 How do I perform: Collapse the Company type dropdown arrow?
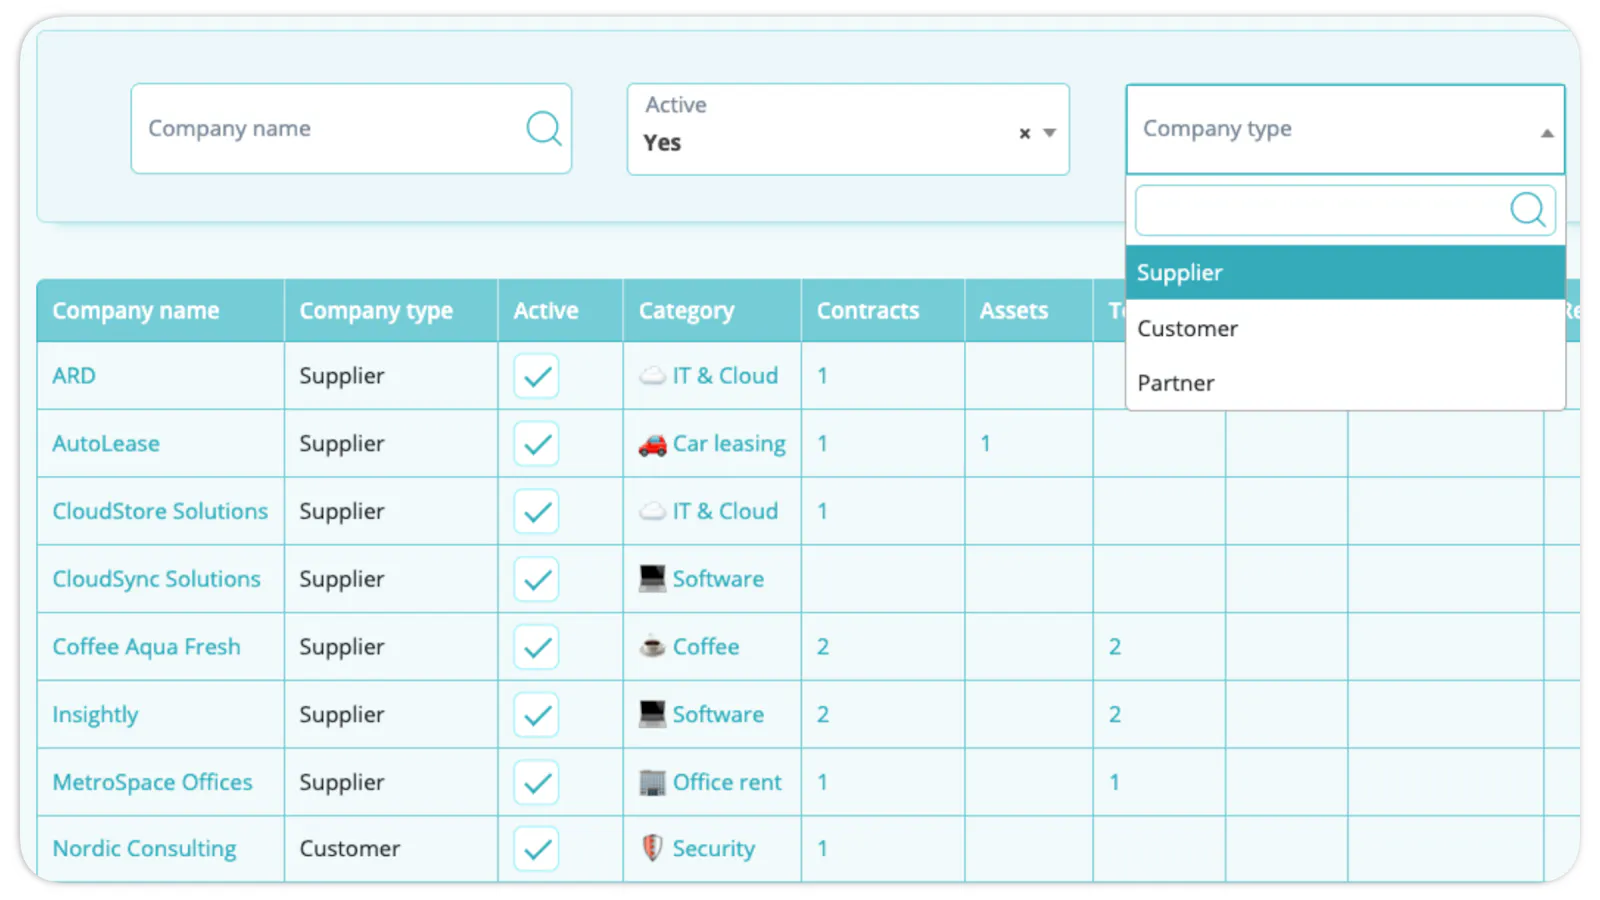pyautogui.click(x=1547, y=133)
